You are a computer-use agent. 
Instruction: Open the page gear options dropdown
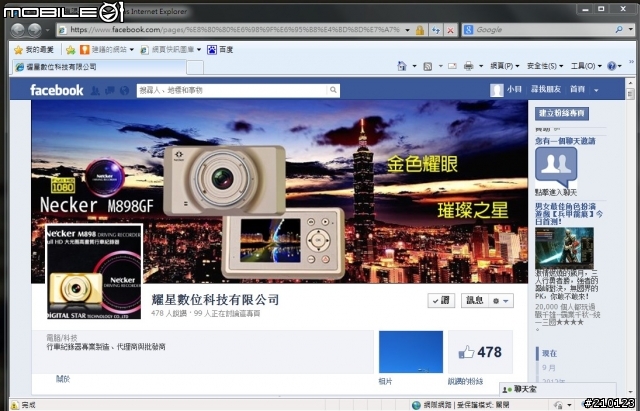[501, 301]
